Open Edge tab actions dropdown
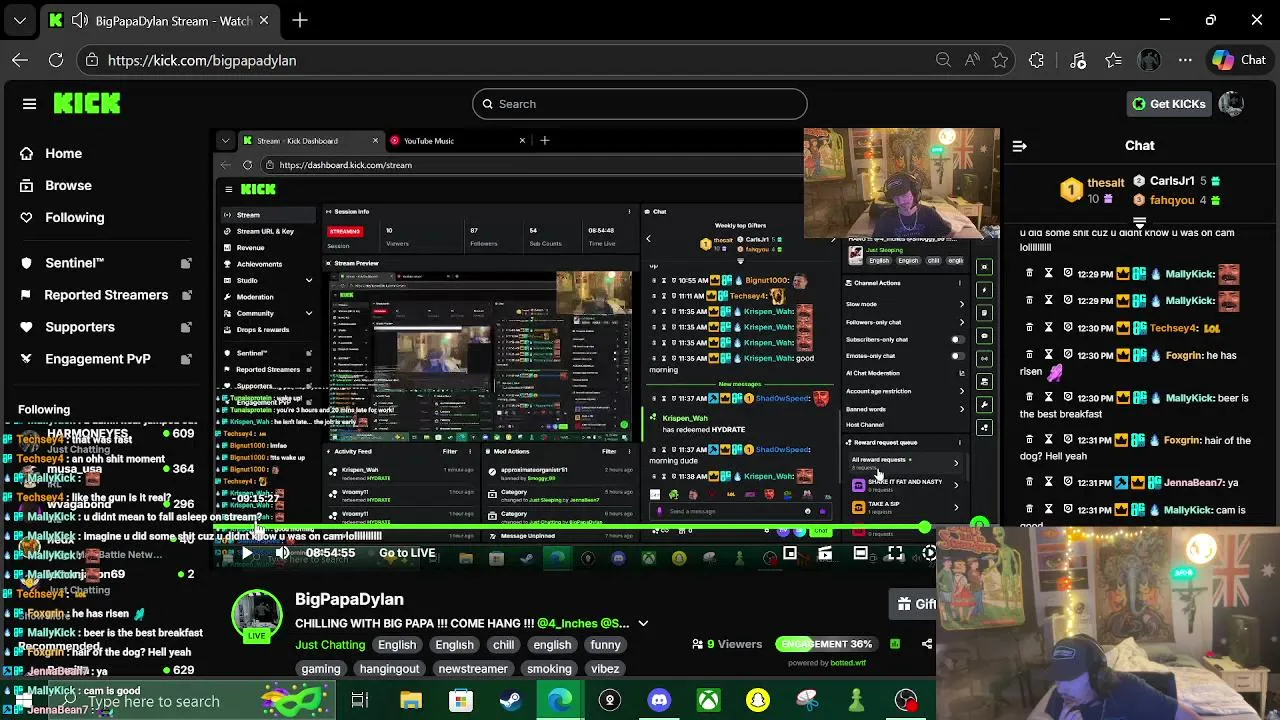Viewport: 1280px width, 720px height. coord(20,20)
